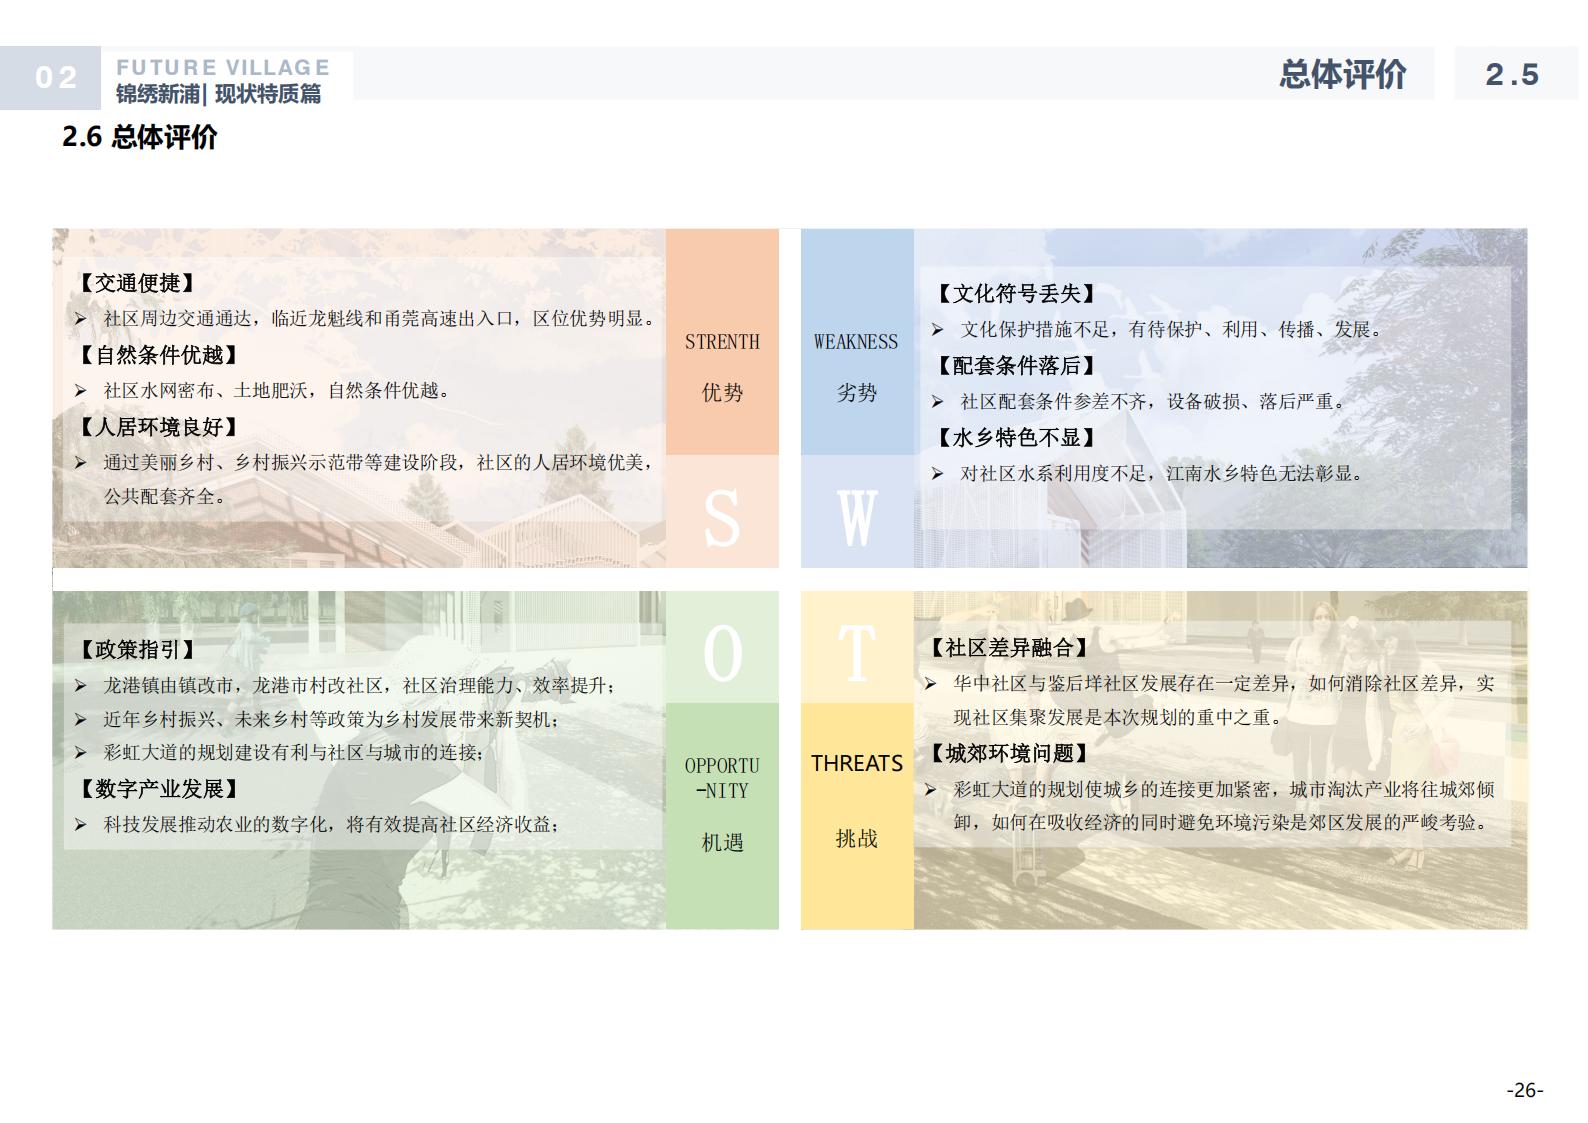Click the "【自然条件优越】" heading
The width and height of the screenshot is (1588, 1123).
(157, 355)
